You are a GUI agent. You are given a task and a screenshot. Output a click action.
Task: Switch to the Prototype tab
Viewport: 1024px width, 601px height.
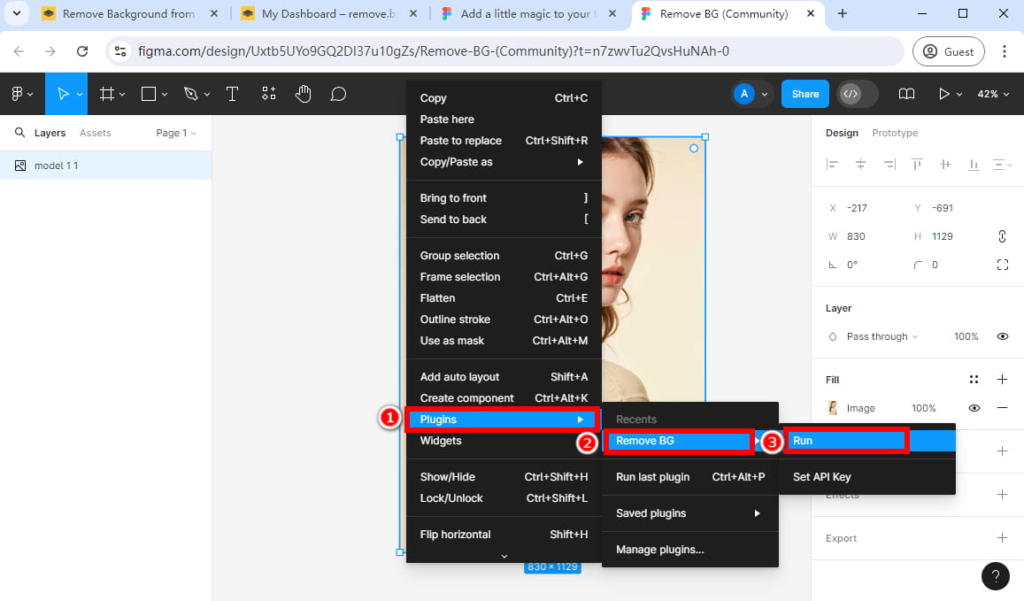tap(894, 131)
